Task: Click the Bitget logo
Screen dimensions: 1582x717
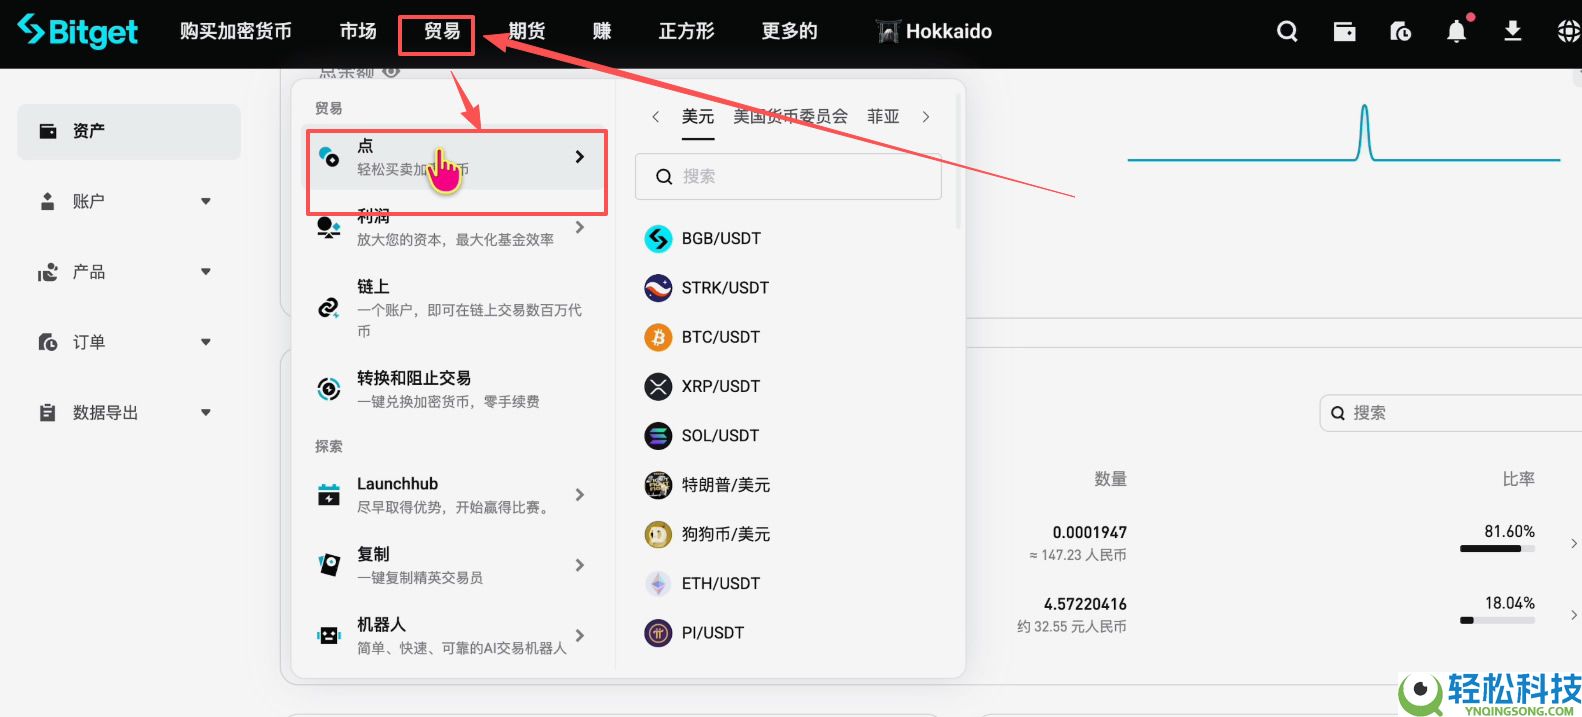Action: pos(78,31)
